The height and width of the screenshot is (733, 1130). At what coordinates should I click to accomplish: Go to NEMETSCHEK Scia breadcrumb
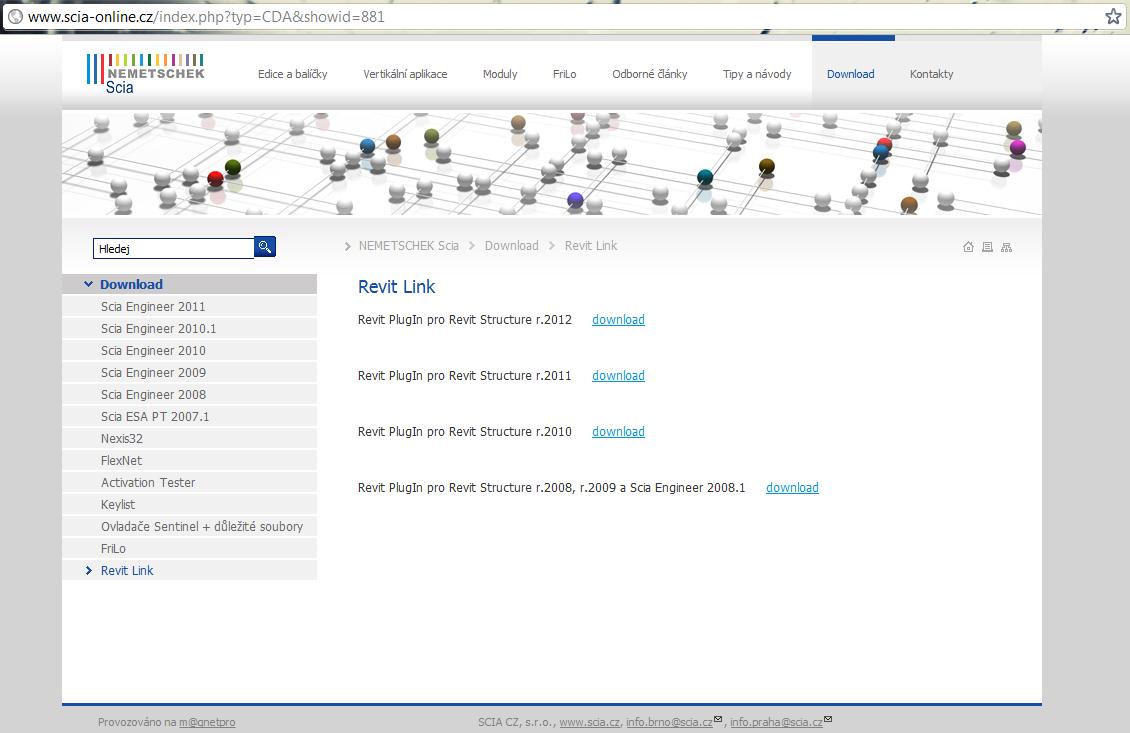409,246
